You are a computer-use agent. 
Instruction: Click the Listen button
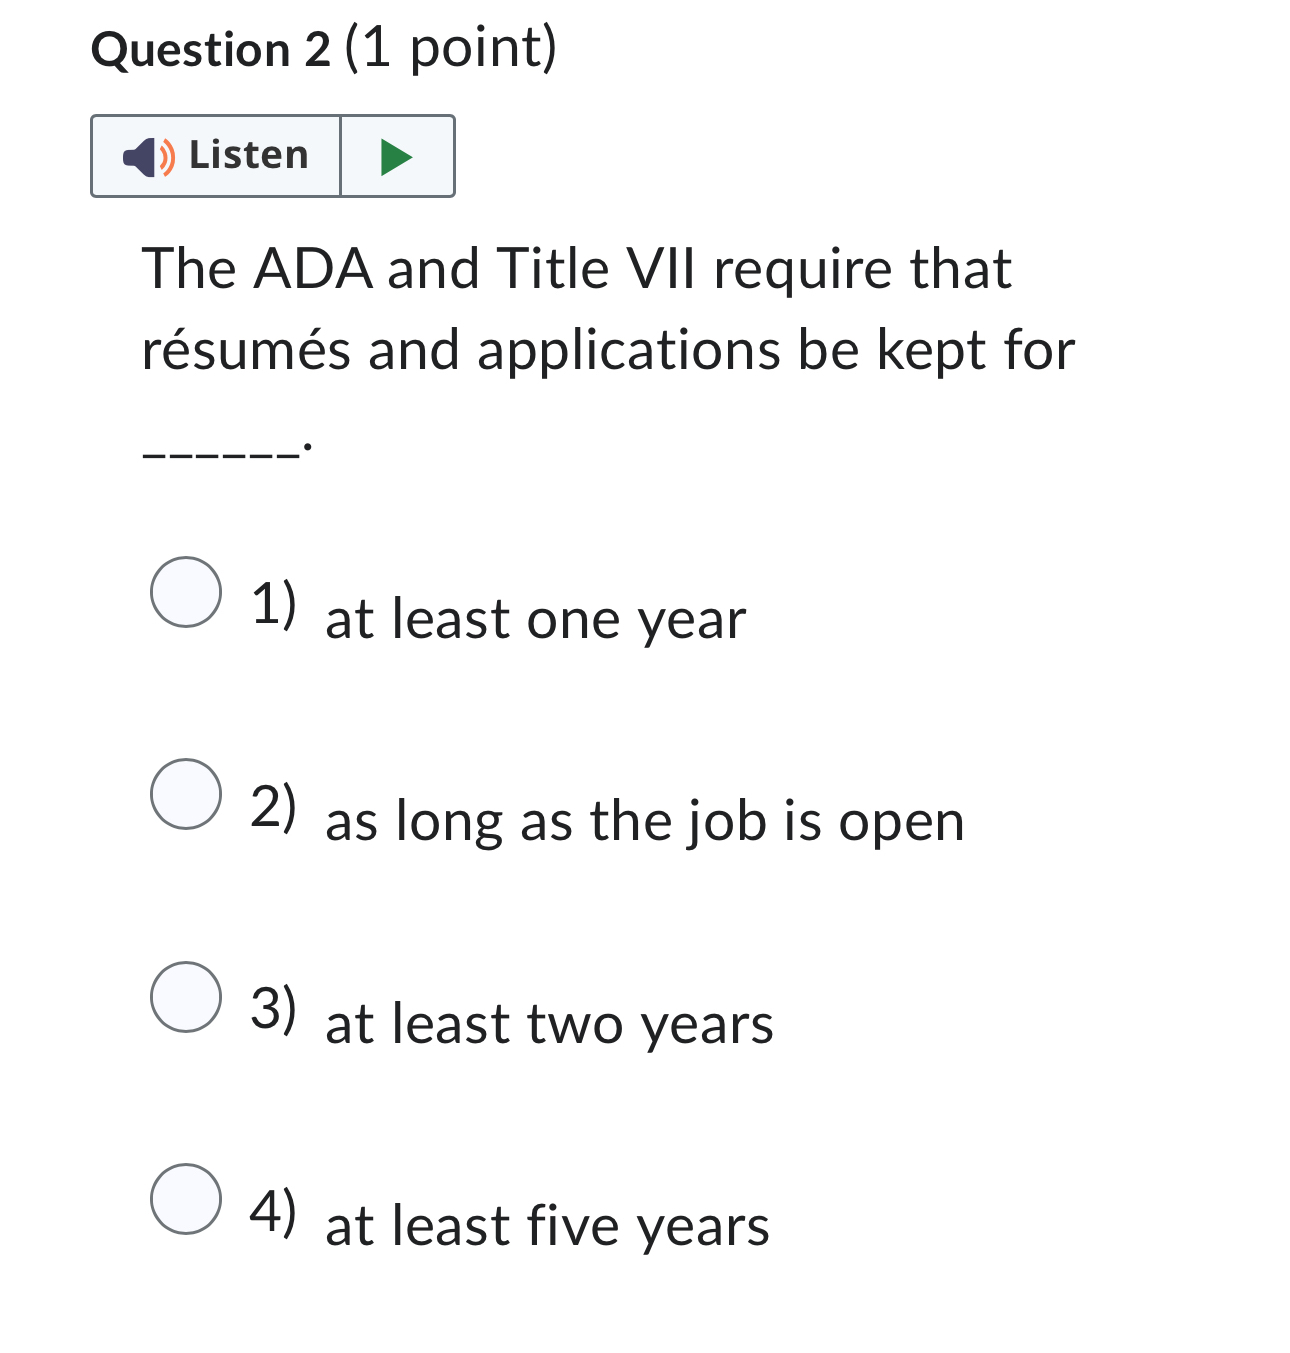(x=215, y=155)
